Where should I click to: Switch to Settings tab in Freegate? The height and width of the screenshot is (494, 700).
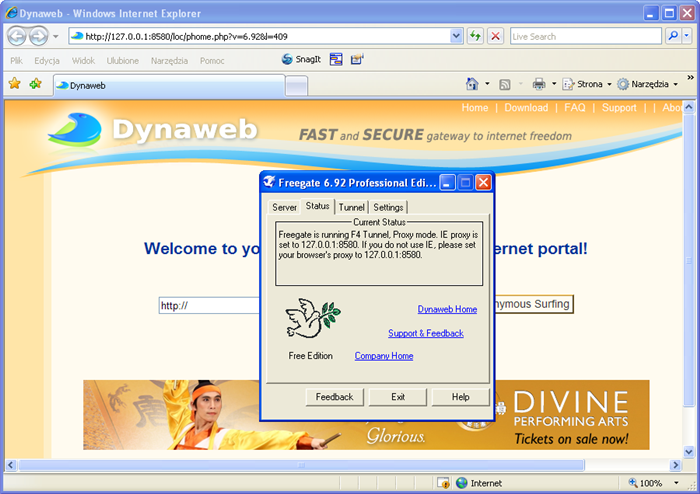(x=388, y=208)
